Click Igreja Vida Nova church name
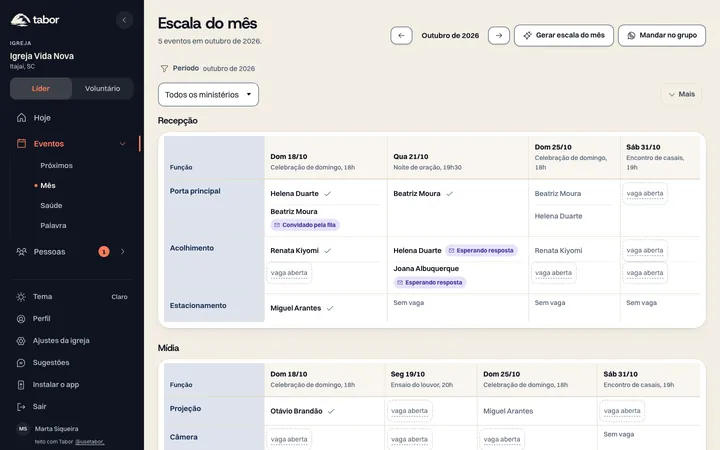This screenshot has width=720, height=450. [x=42, y=56]
